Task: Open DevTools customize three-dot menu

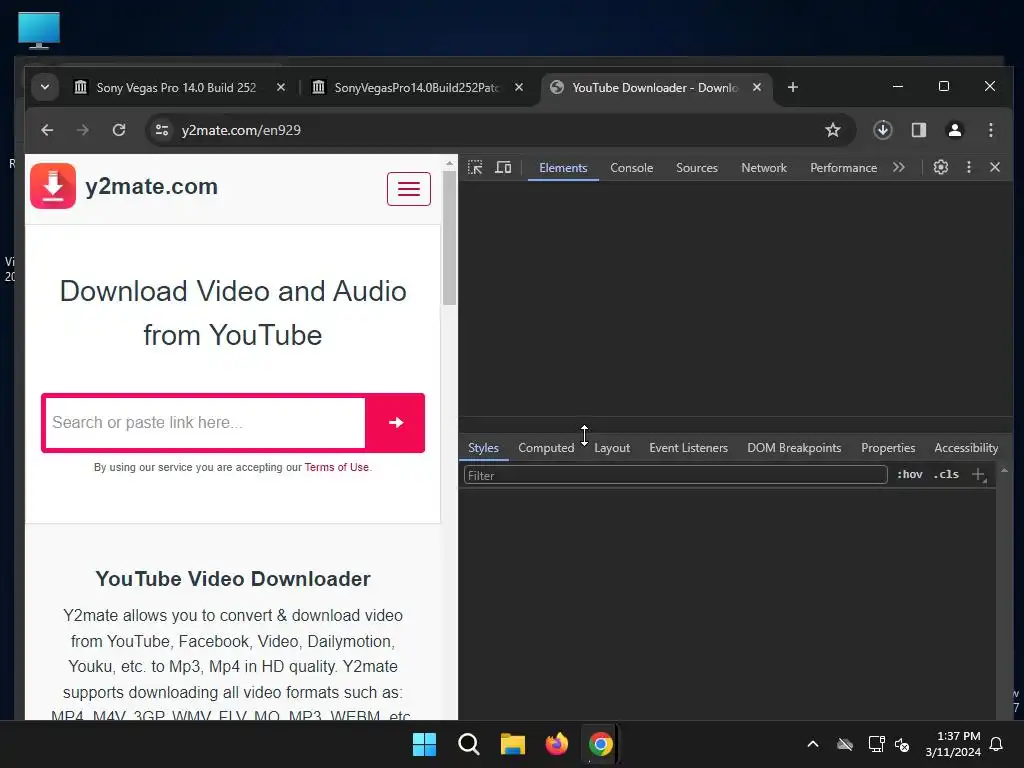Action: pos(968,168)
